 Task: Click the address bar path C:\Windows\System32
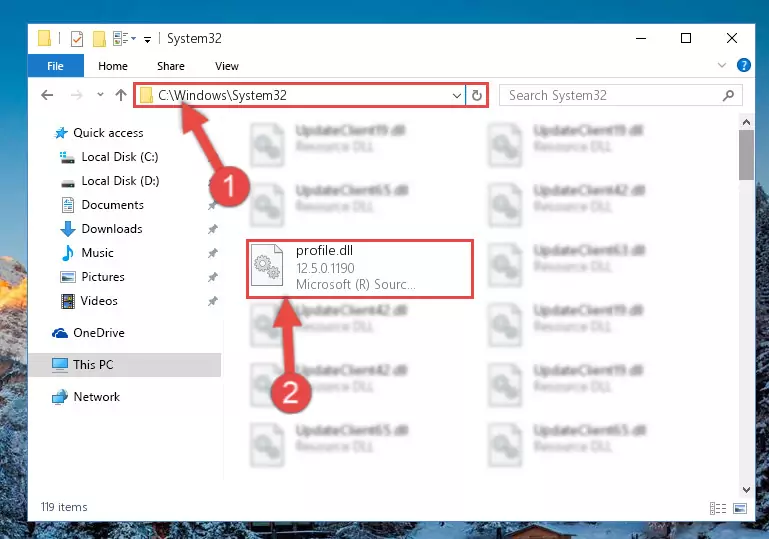pos(222,95)
